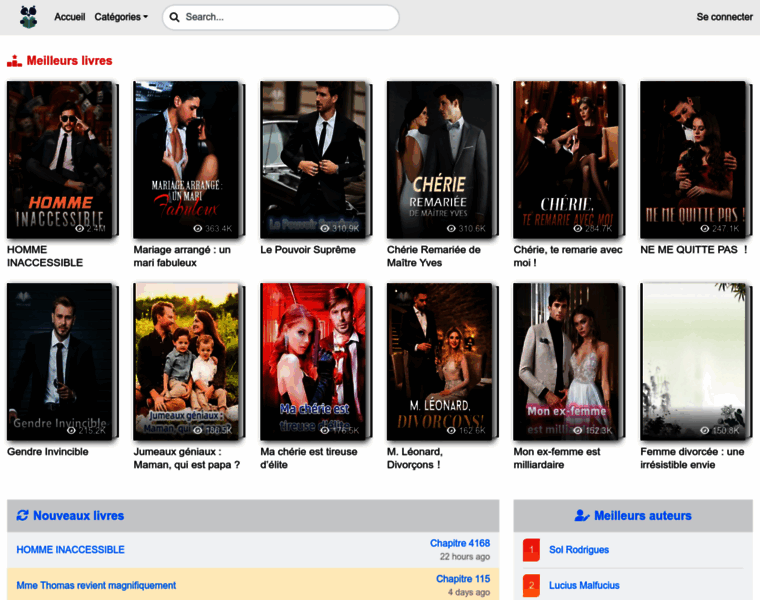Click title 'M. Léonard, Divorçons !'
Viewport: 760px width, 600px height.
[x=415, y=458]
